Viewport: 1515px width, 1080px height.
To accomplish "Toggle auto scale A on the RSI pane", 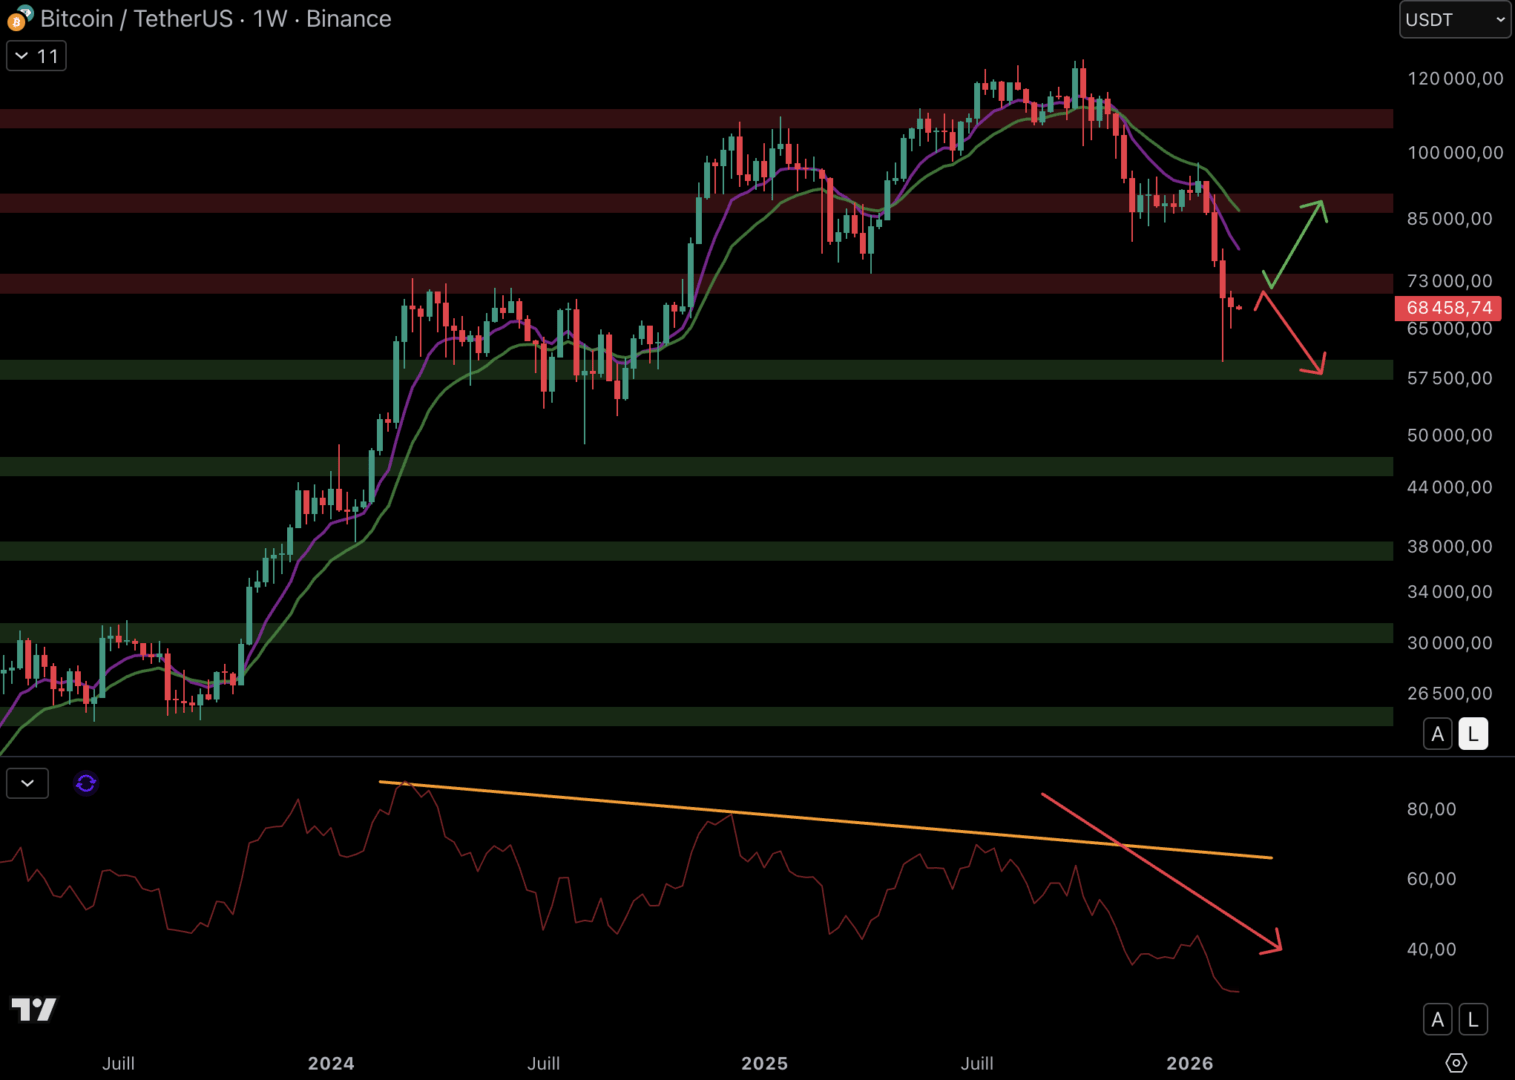I will point(1437,1019).
